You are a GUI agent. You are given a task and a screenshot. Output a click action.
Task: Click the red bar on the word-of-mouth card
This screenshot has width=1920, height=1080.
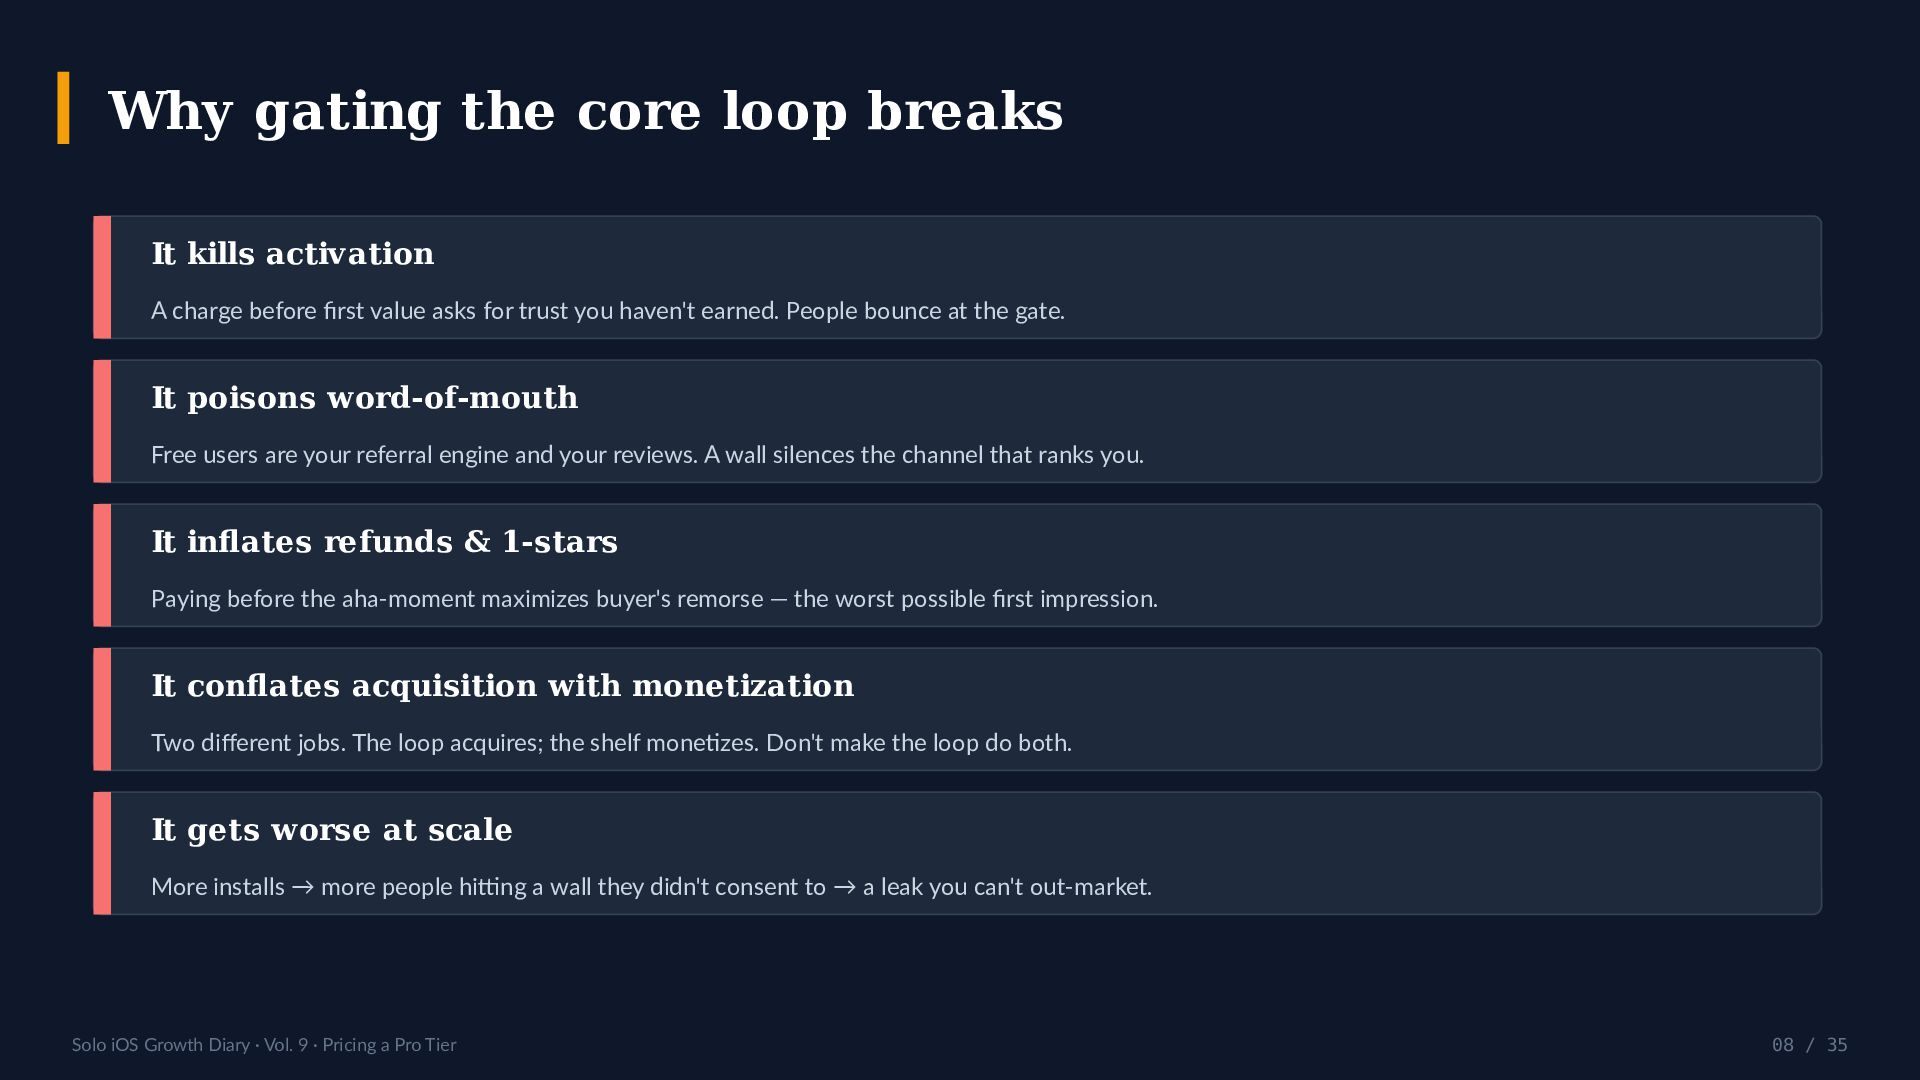point(102,421)
